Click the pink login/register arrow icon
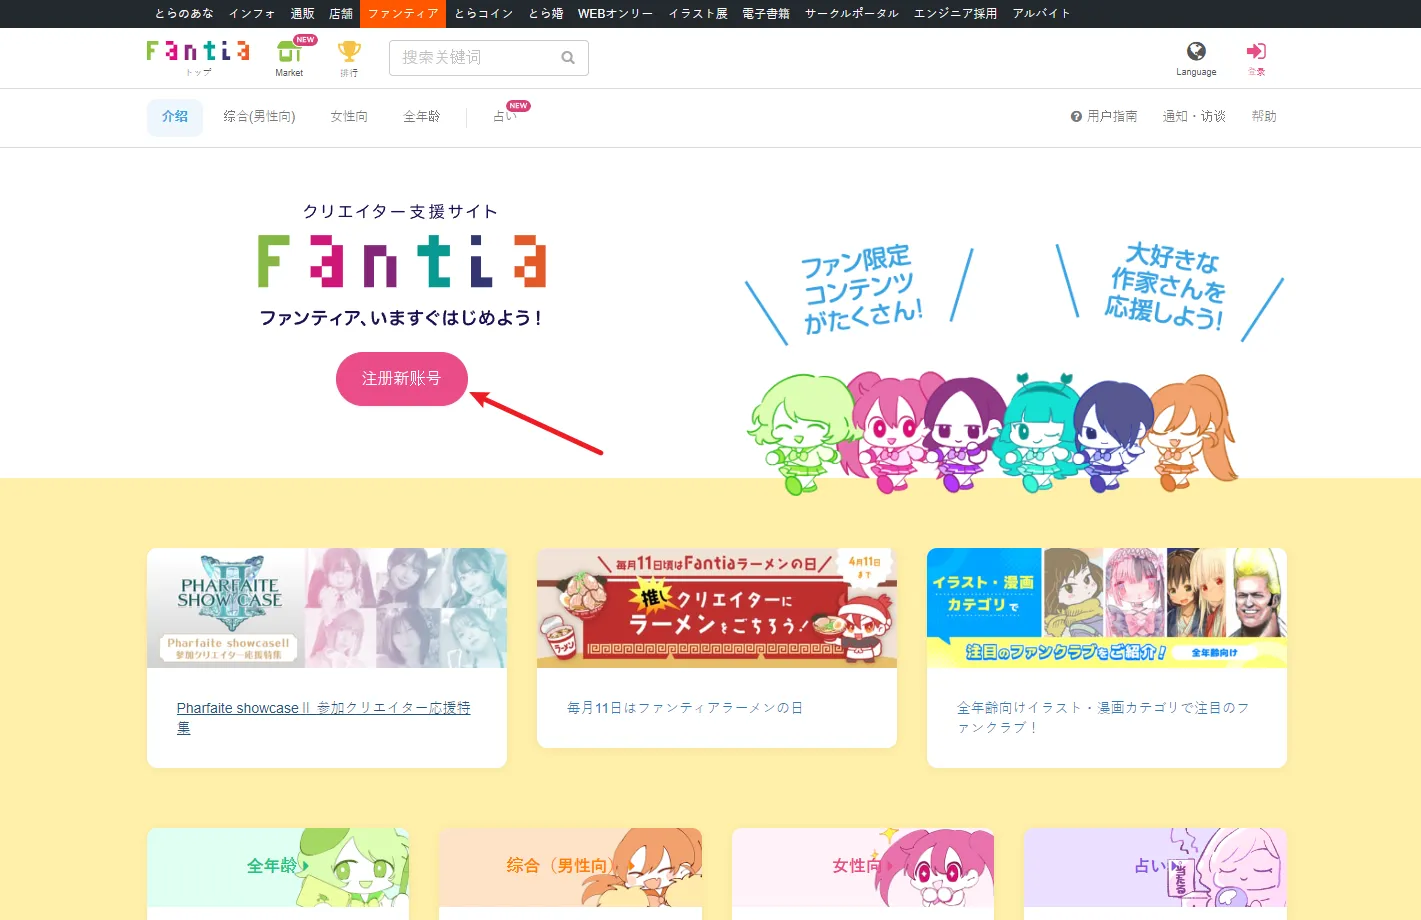This screenshot has width=1421, height=920. [1256, 50]
